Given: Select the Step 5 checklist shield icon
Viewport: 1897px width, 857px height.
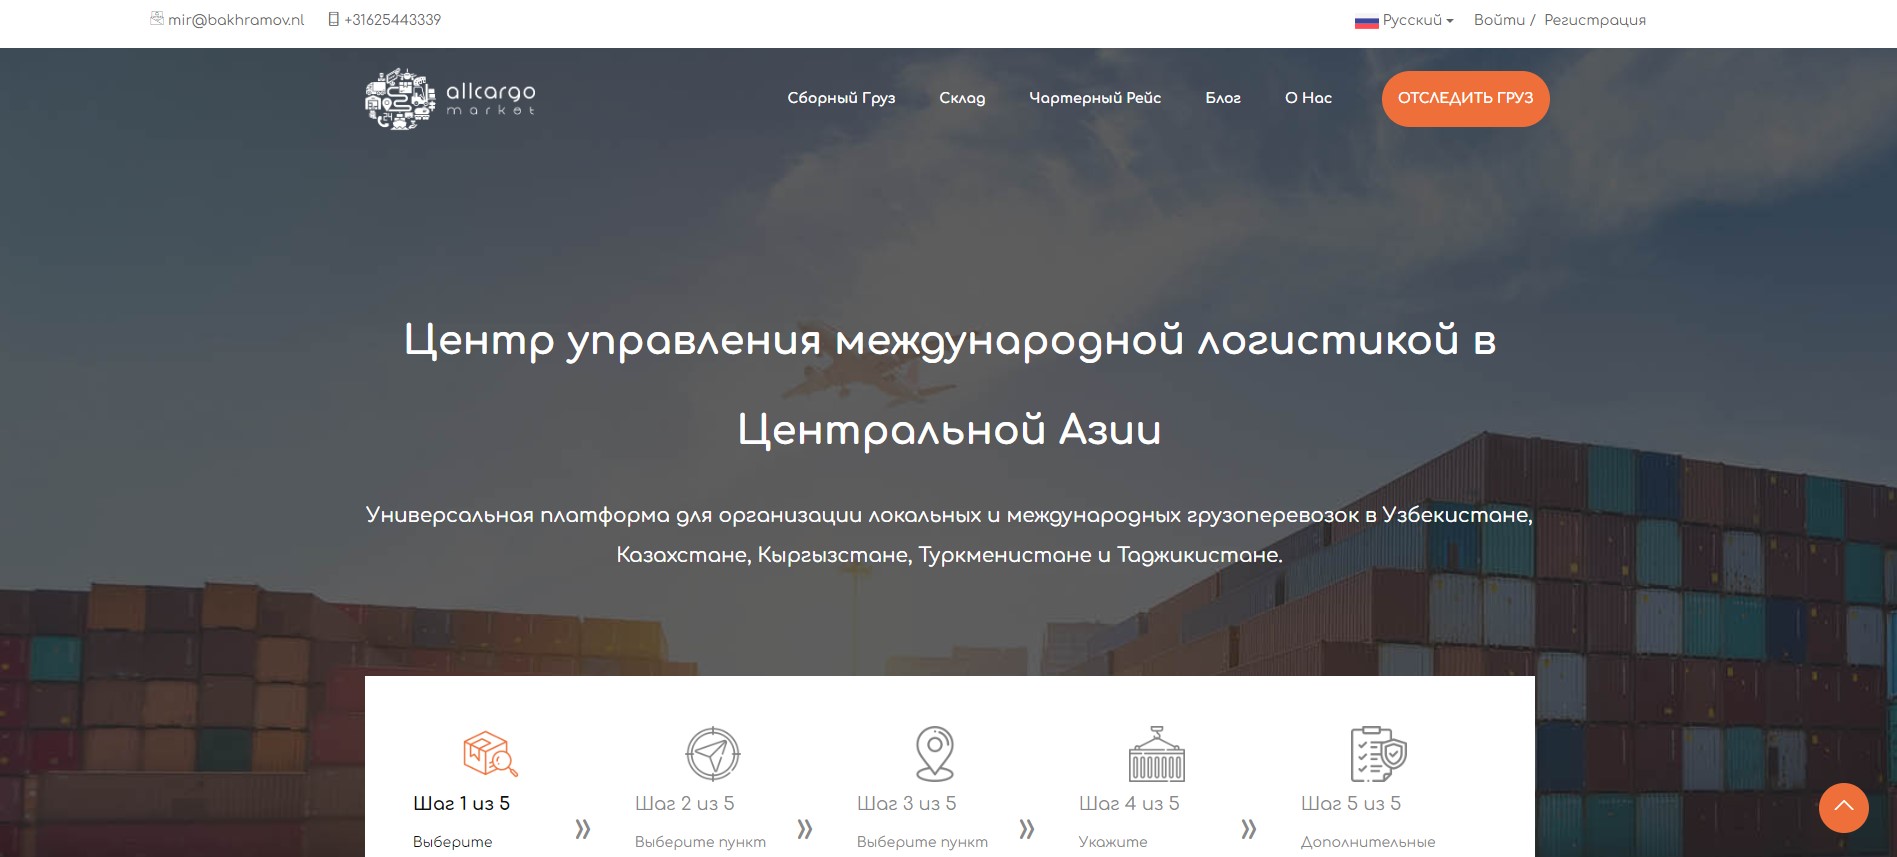Looking at the screenshot, I should click(1378, 754).
